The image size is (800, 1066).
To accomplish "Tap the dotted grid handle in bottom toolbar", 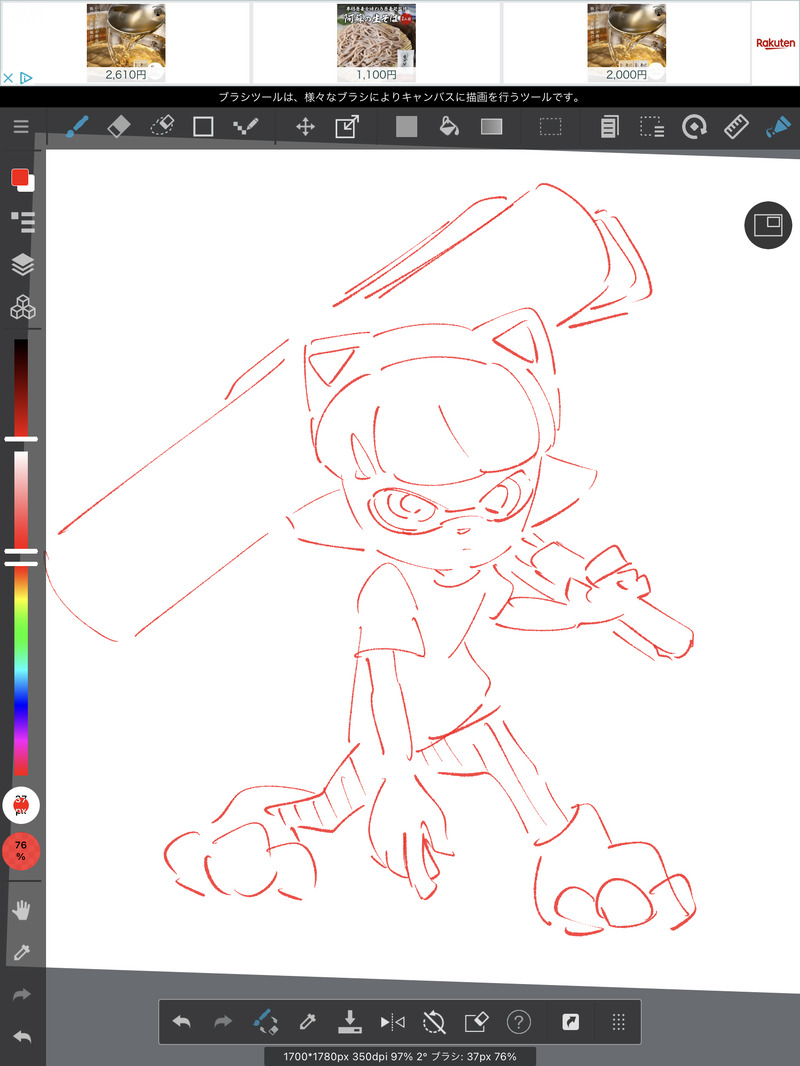I will pyautogui.click(x=618, y=1021).
